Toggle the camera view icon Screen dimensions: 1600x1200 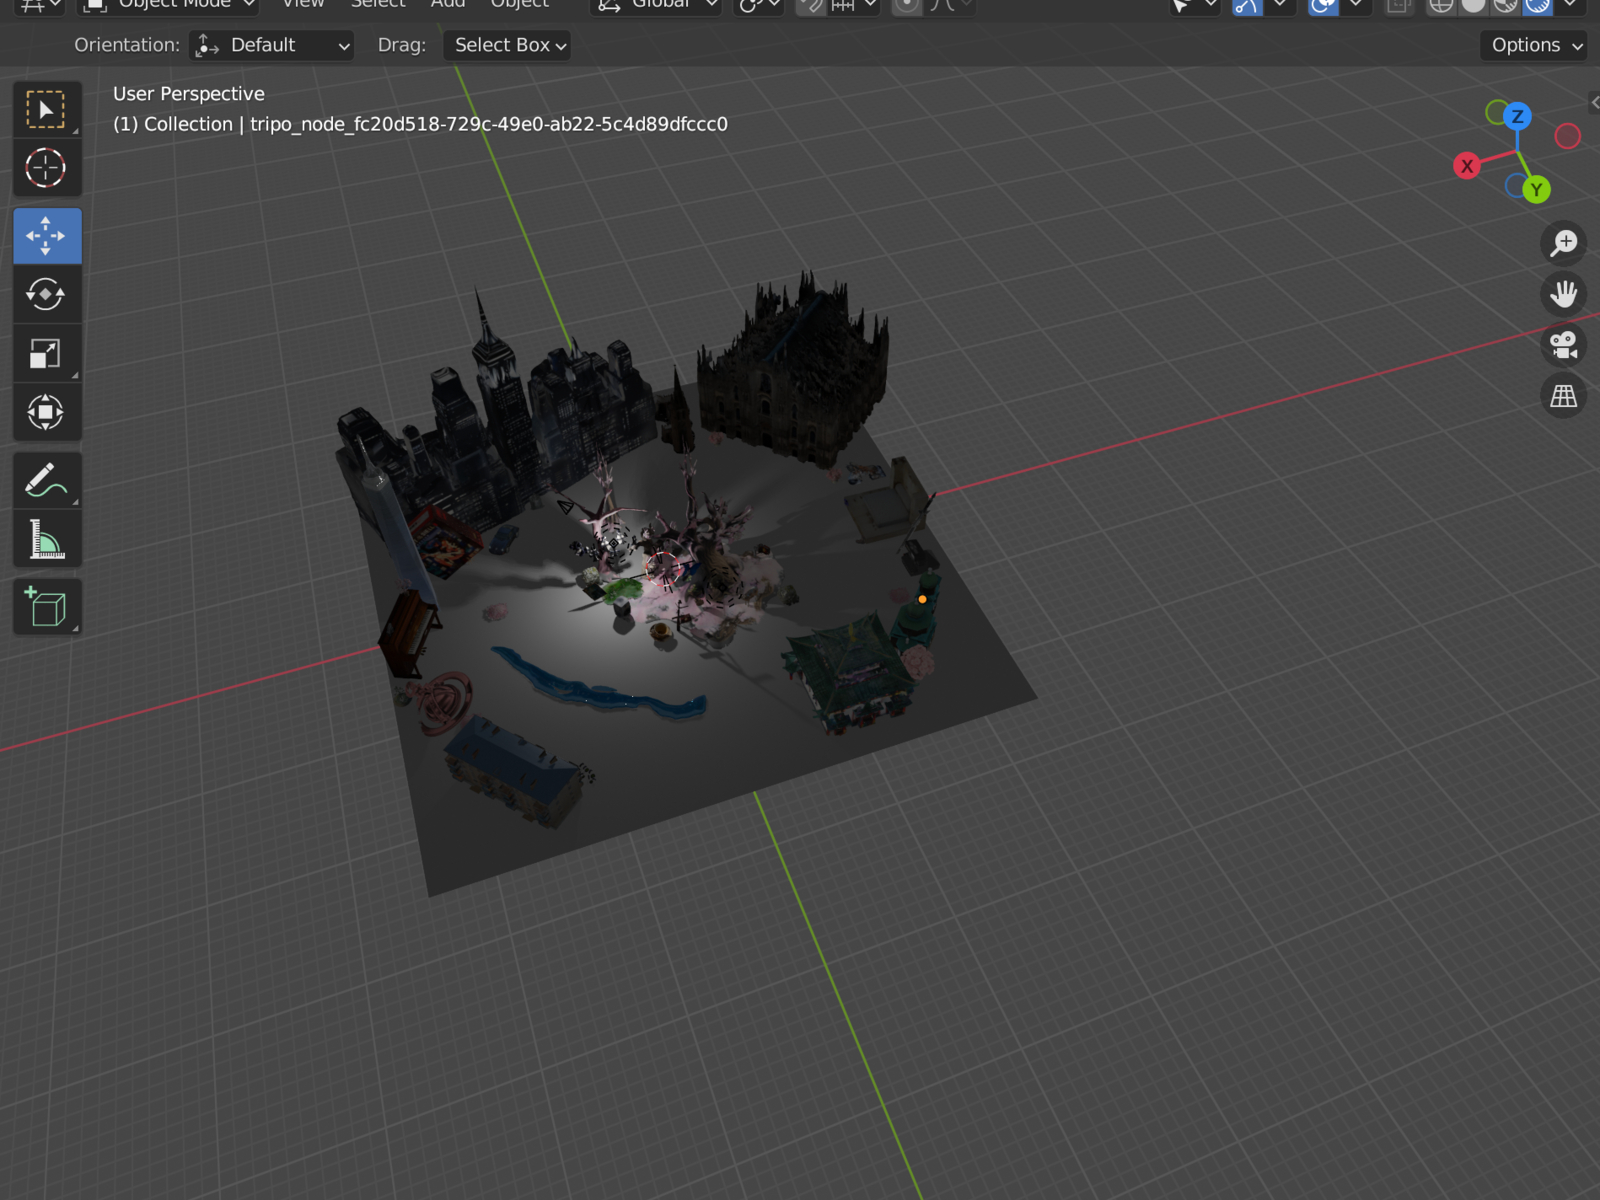pyautogui.click(x=1564, y=345)
